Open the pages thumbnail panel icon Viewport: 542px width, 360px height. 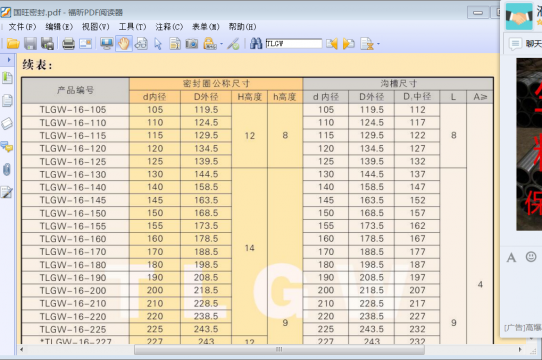[7, 101]
